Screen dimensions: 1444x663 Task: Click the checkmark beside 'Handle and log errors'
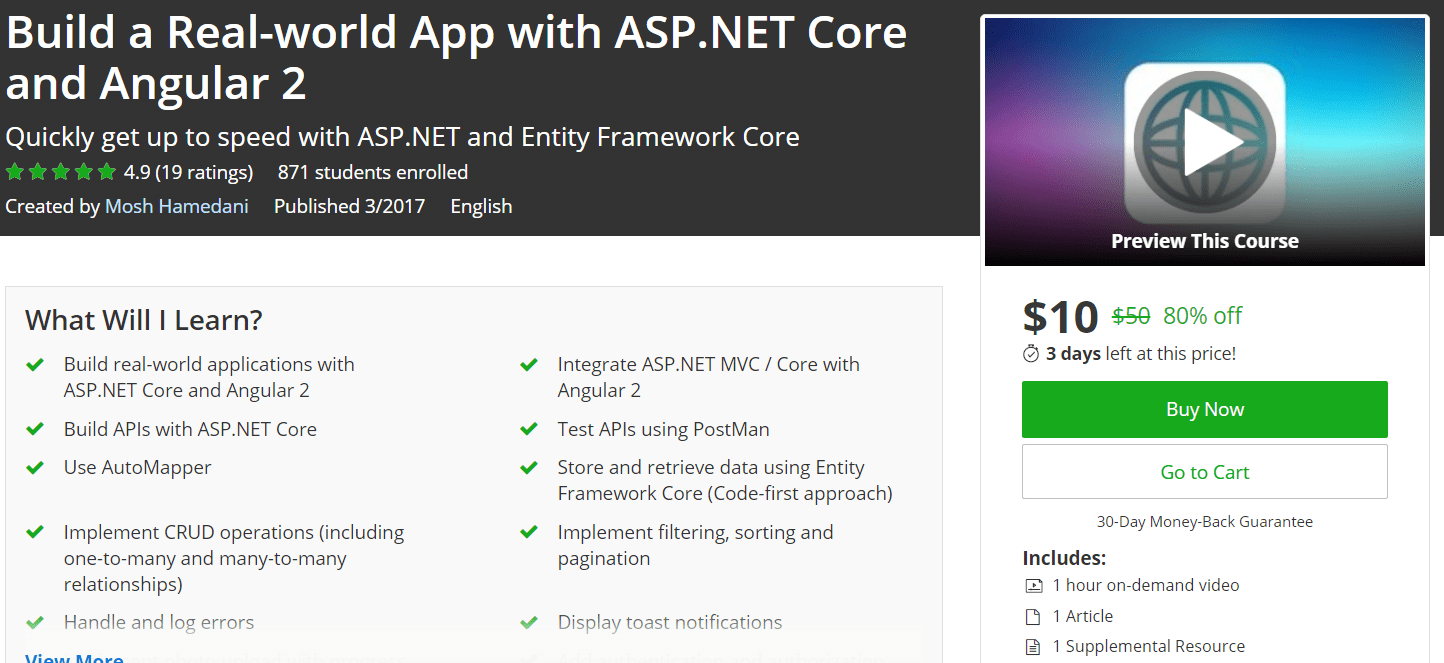[x=36, y=621]
